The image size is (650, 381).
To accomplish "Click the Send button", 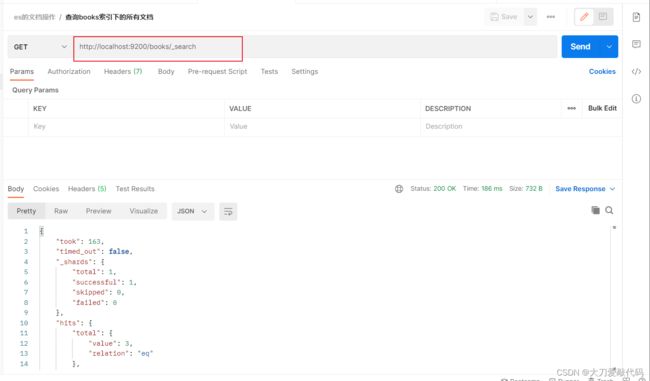I will coord(580,46).
